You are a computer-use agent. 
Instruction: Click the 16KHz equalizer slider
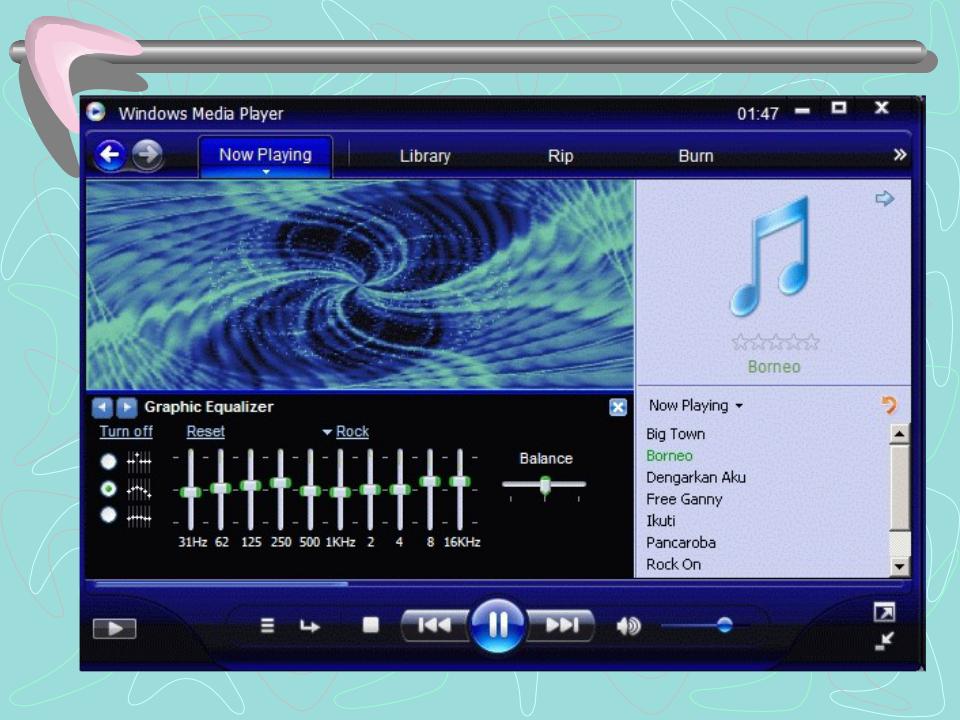460,481
